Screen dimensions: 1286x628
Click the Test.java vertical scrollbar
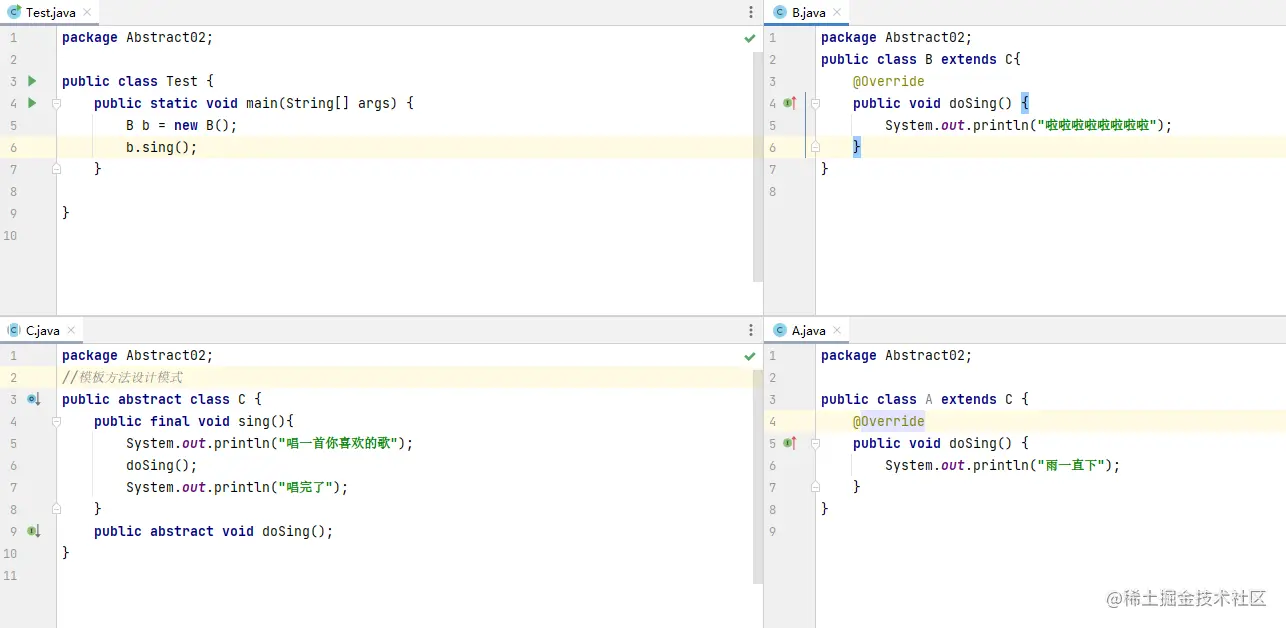(x=758, y=166)
